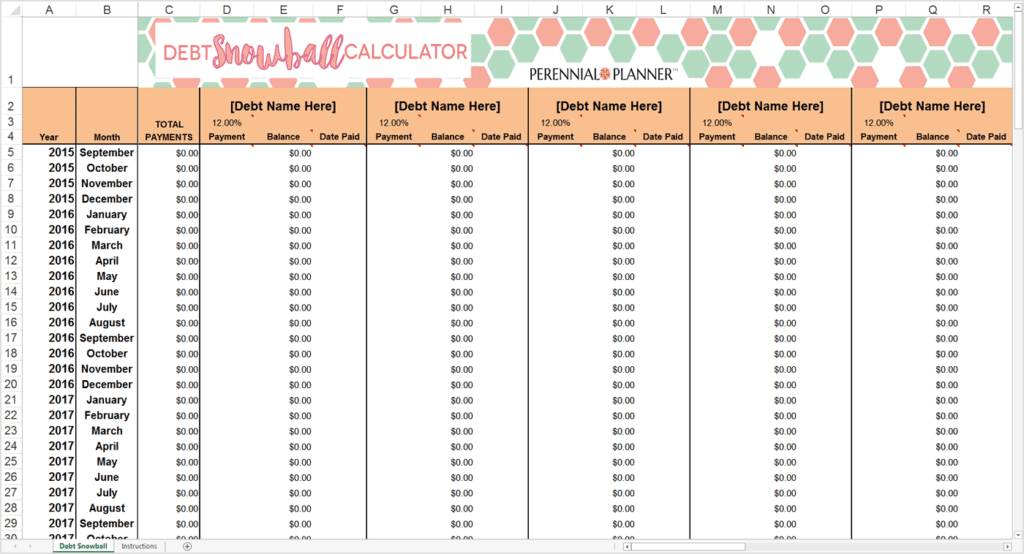
Task: Click the horizontal scrollbar left arrow
Action: tap(626, 546)
